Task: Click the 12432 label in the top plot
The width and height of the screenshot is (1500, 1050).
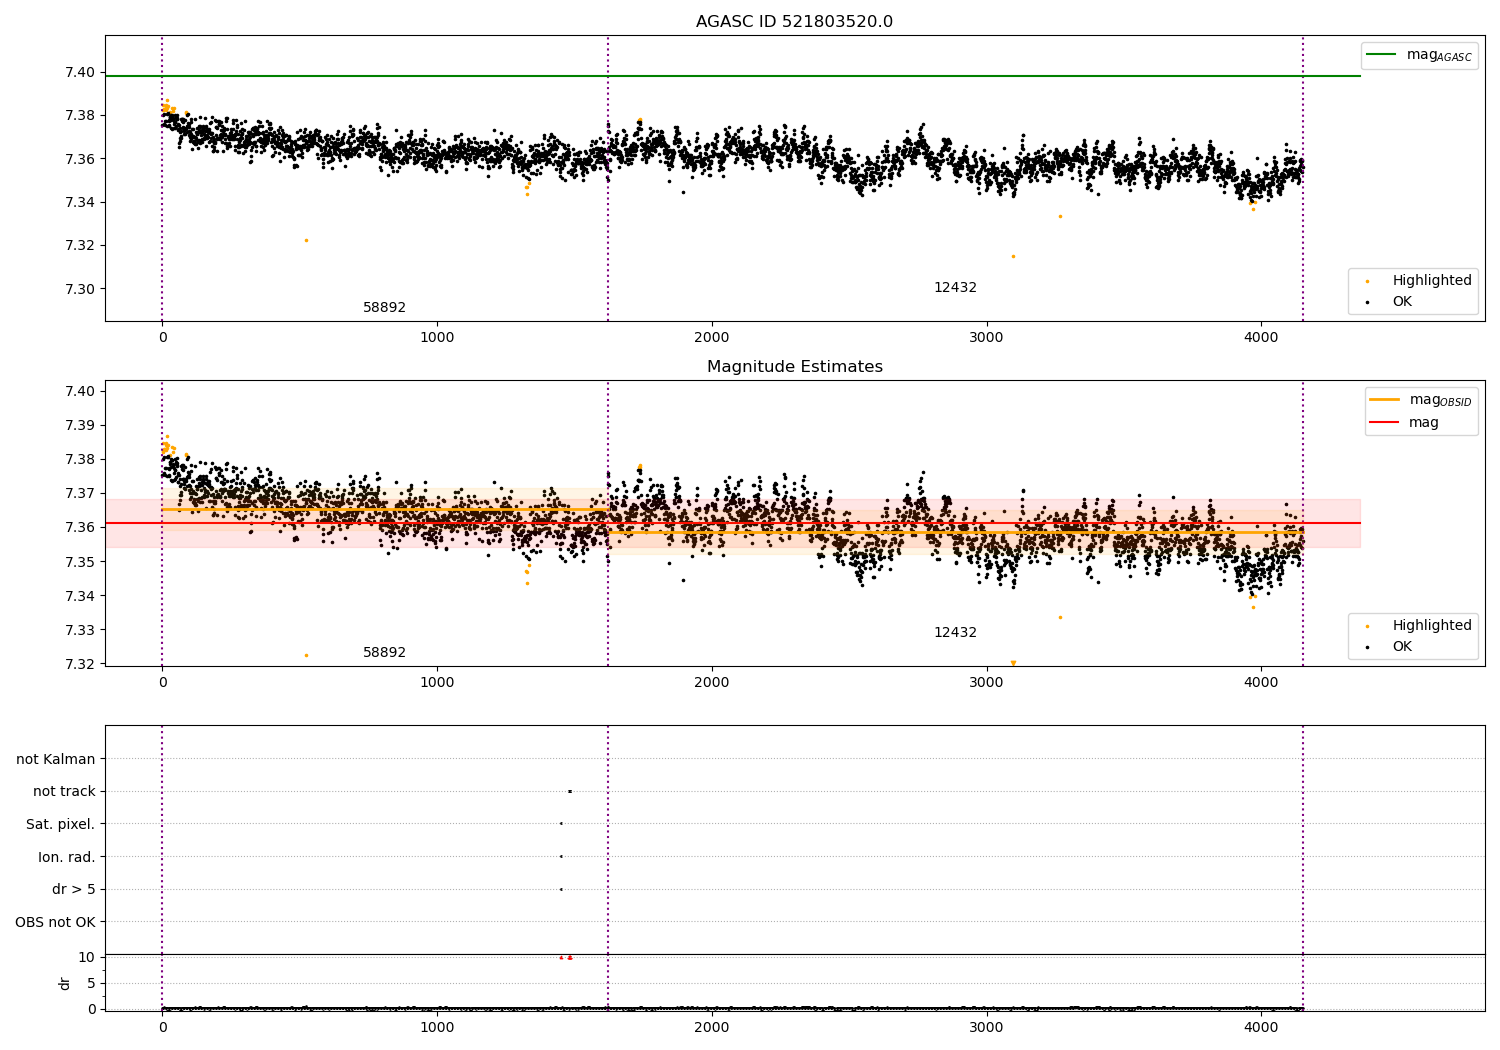Action: point(955,288)
